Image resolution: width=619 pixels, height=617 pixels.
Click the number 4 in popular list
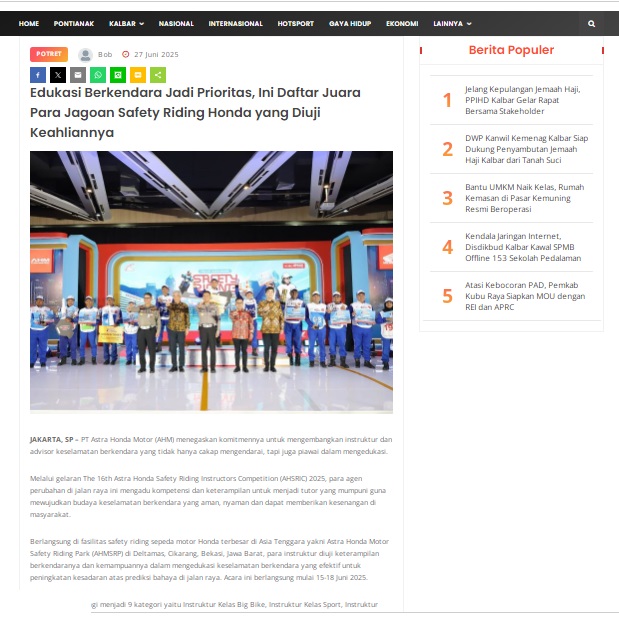(x=447, y=247)
